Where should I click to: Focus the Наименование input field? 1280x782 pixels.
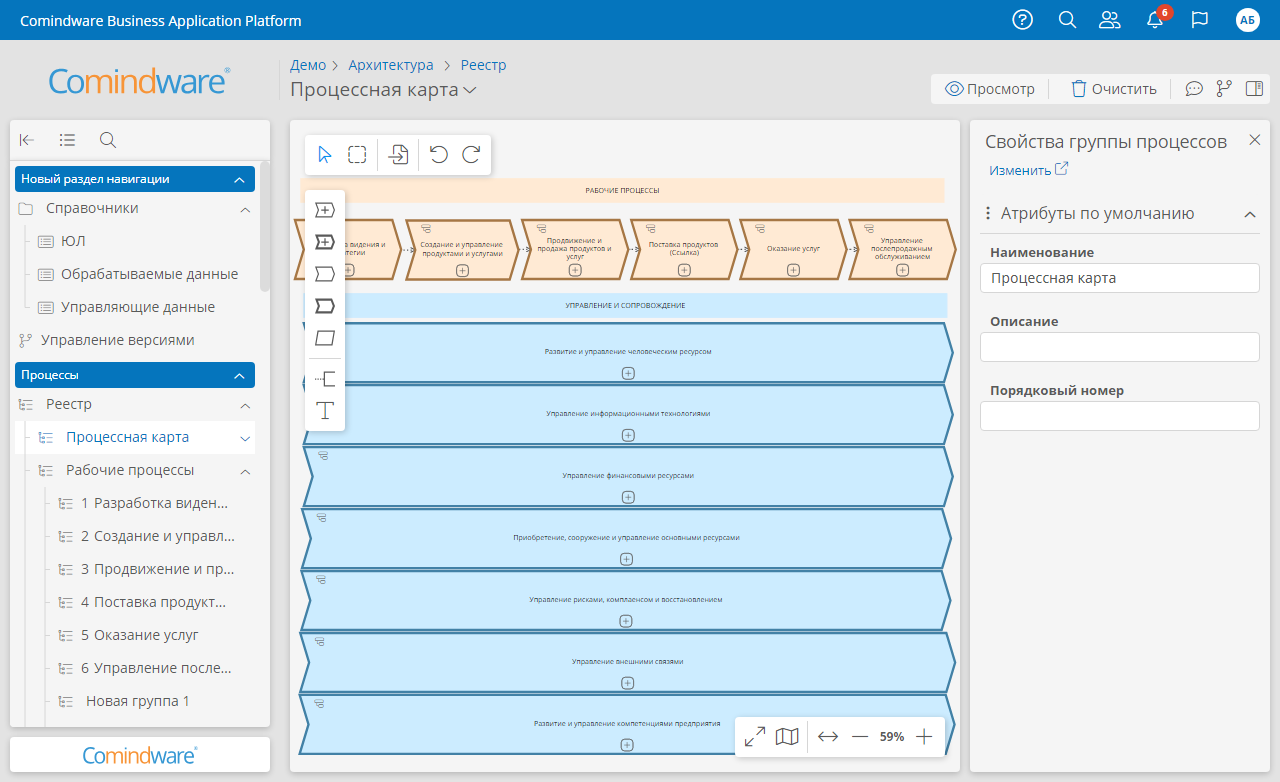[x=1119, y=278]
